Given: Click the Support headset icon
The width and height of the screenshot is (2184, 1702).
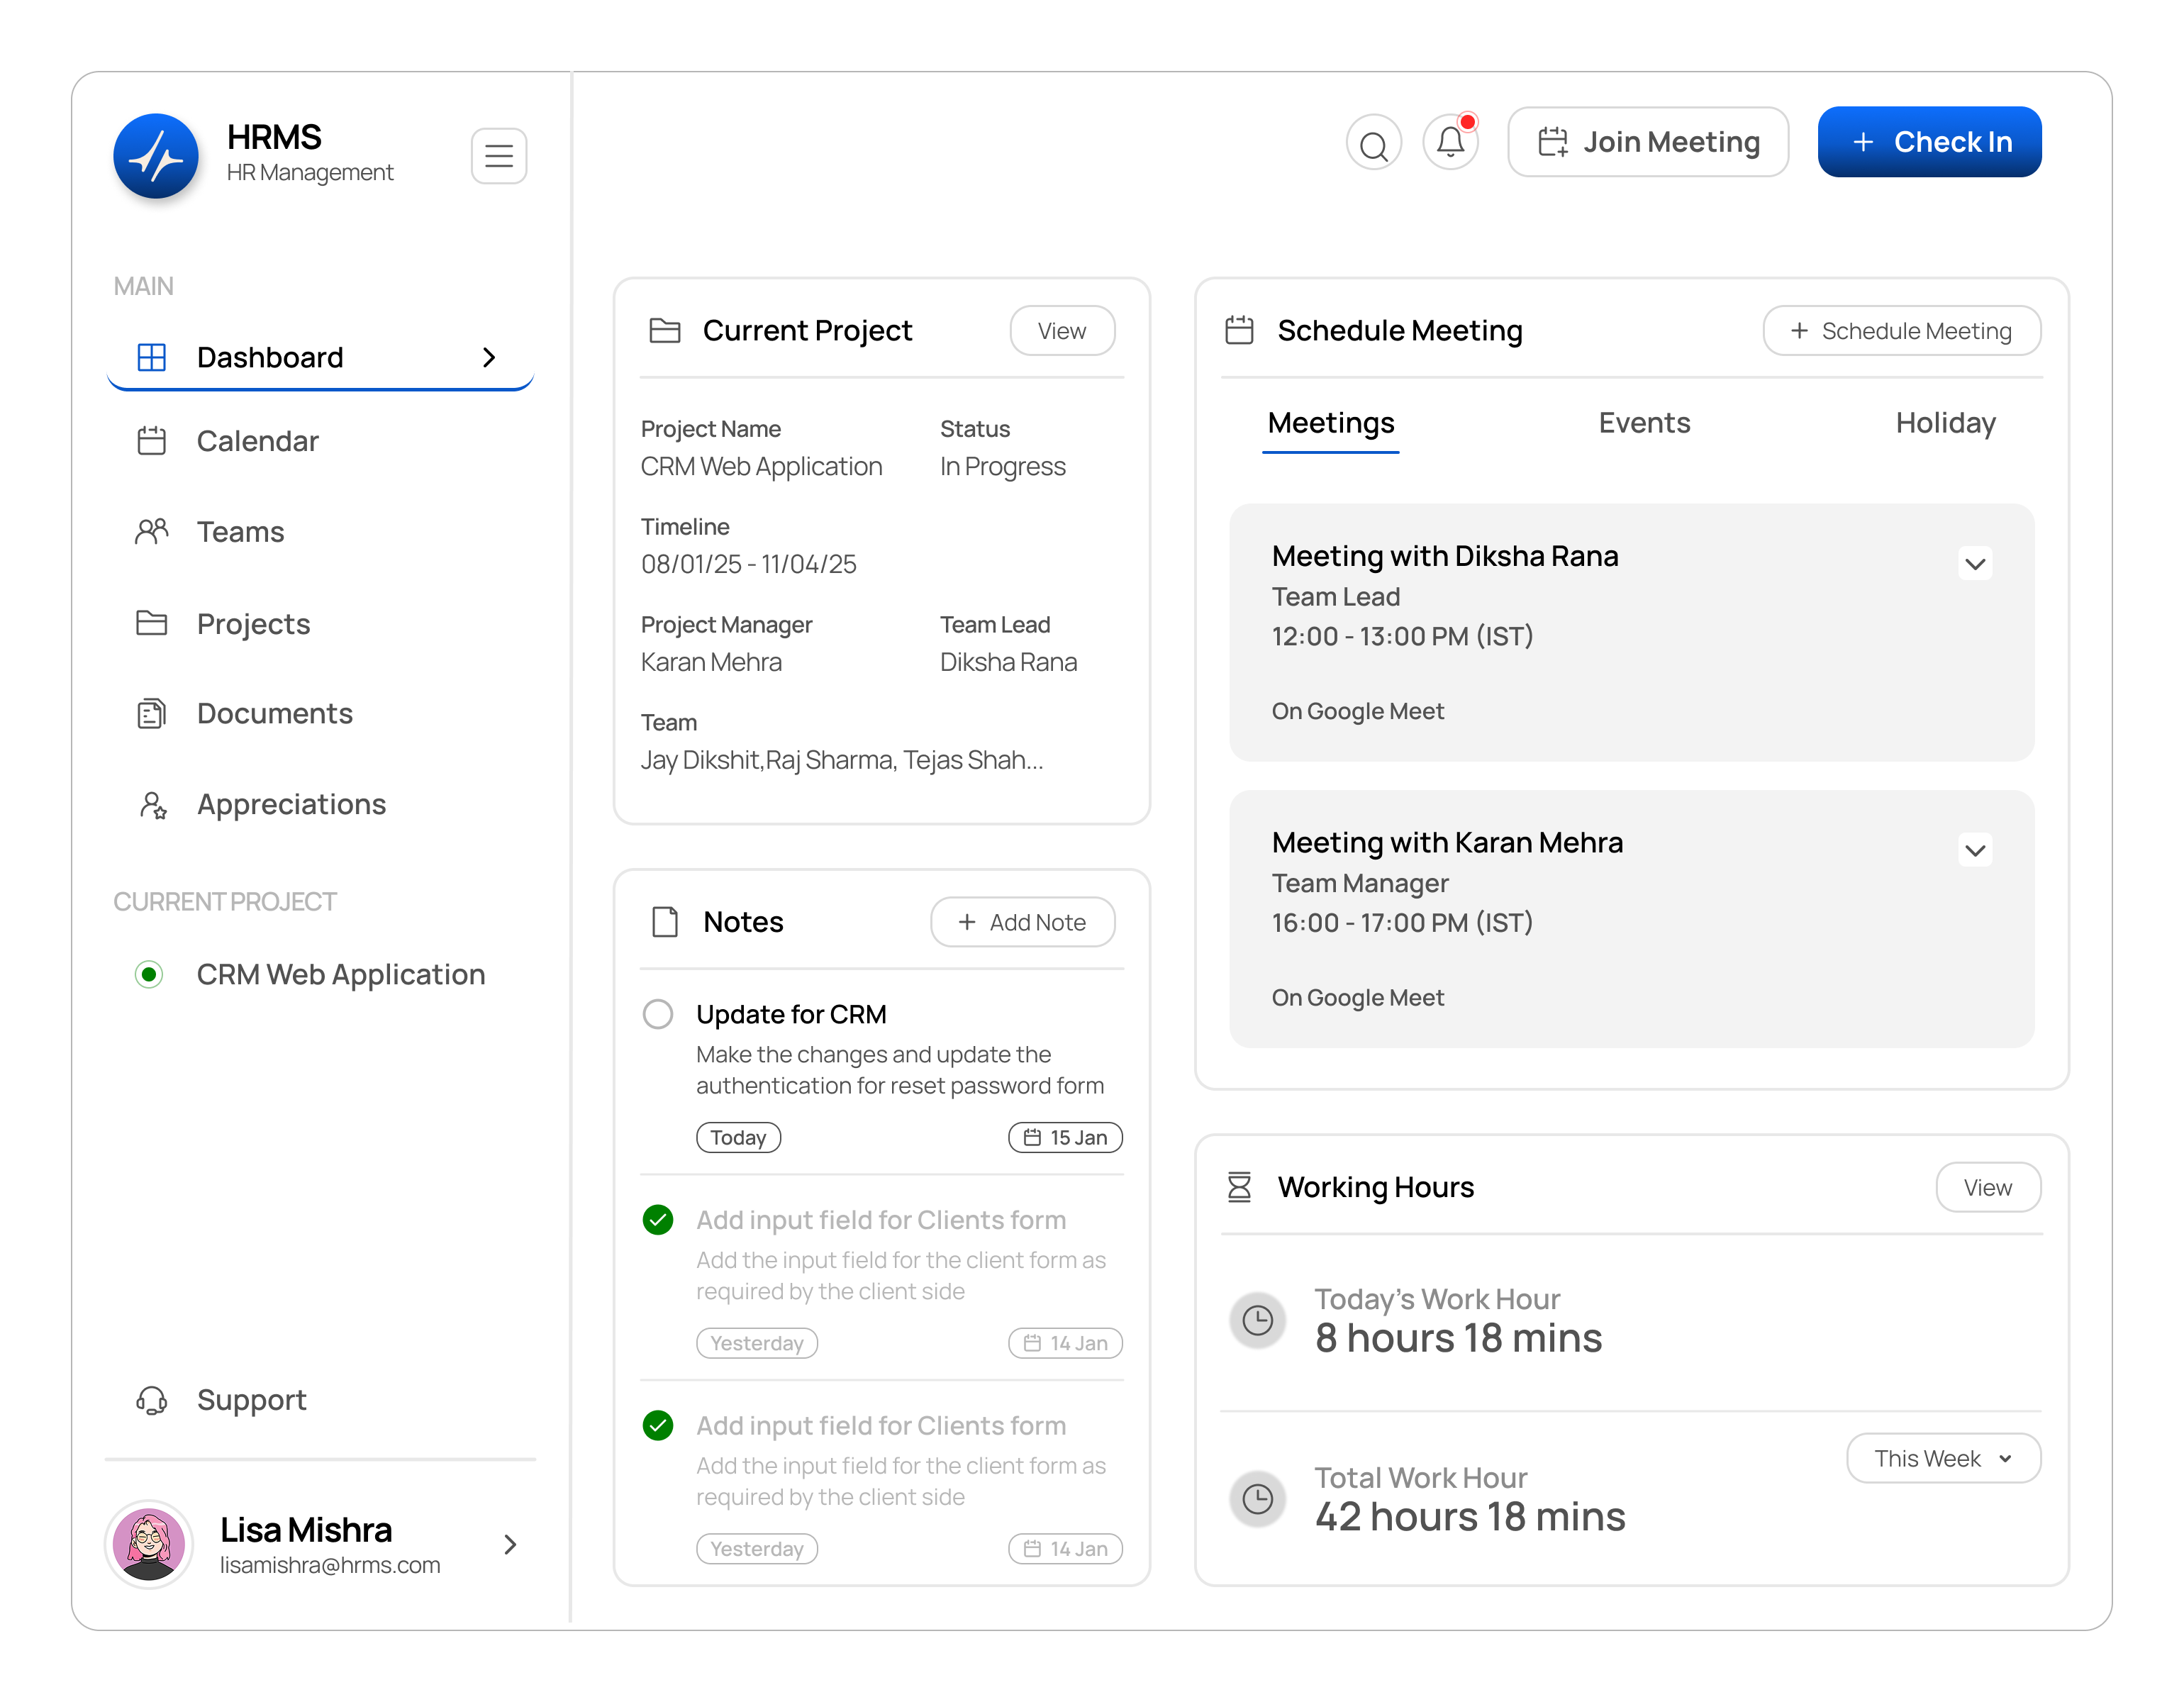Looking at the screenshot, I should (x=151, y=1400).
